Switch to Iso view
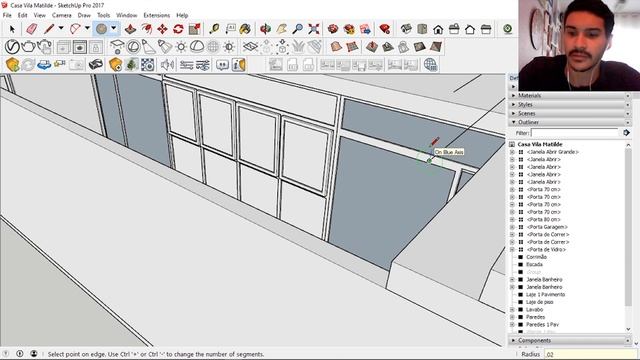640x360 pixels. (406, 29)
